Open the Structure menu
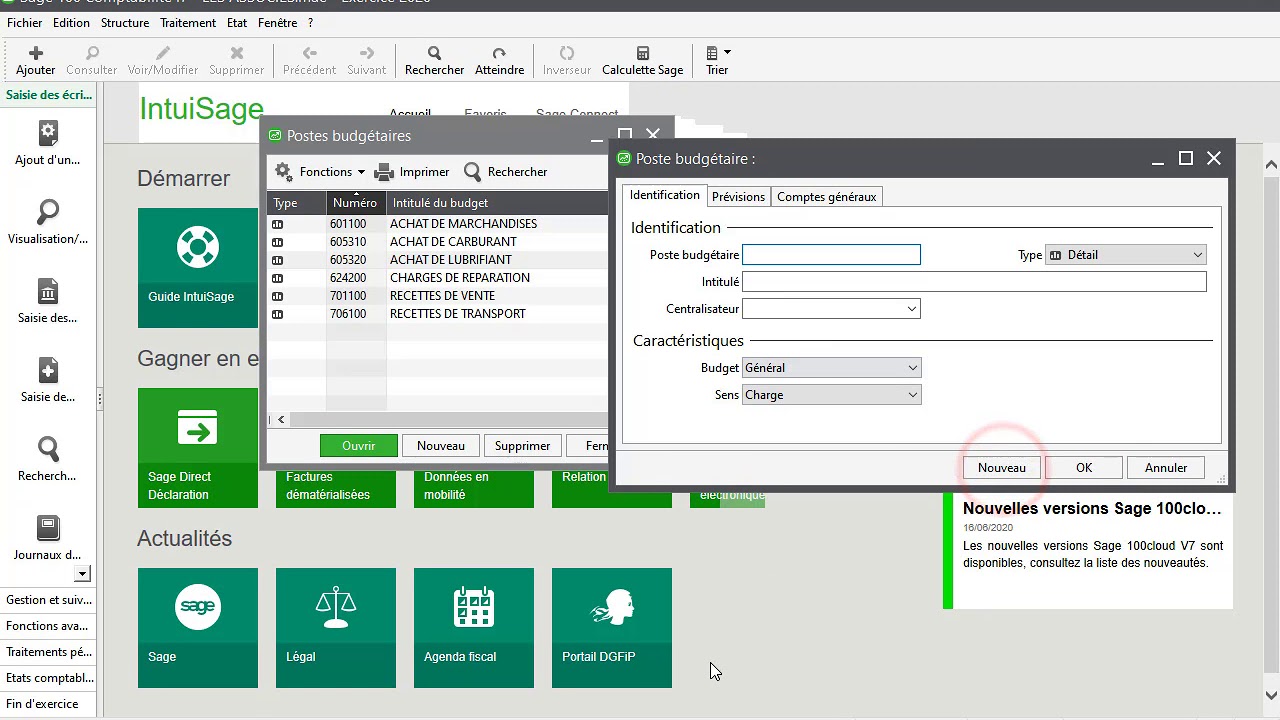 point(125,23)
